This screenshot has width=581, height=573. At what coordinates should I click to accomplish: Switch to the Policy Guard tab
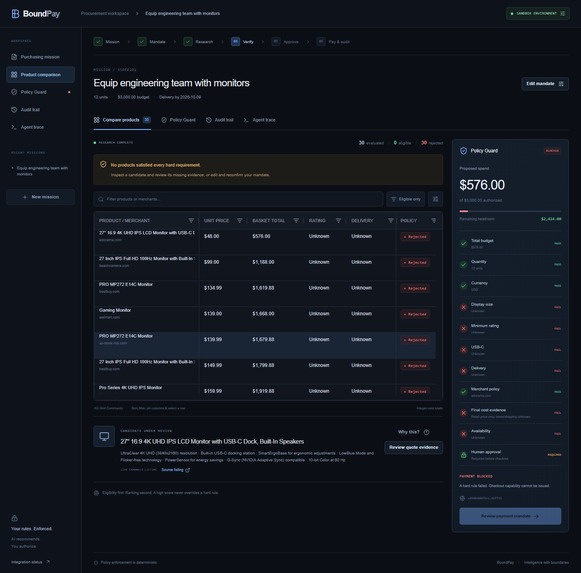[x=178, y=120]
